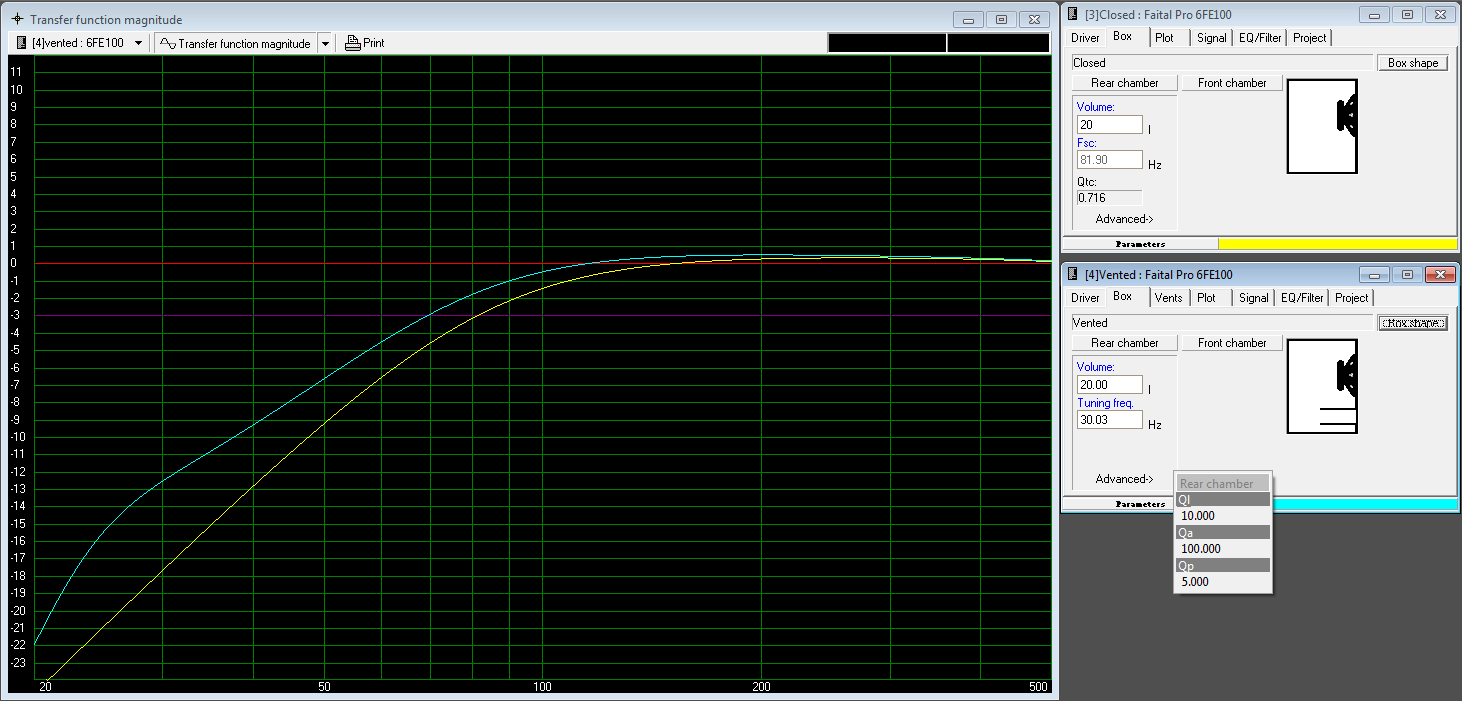Click the Qtc field showing 0.716

1109,198
